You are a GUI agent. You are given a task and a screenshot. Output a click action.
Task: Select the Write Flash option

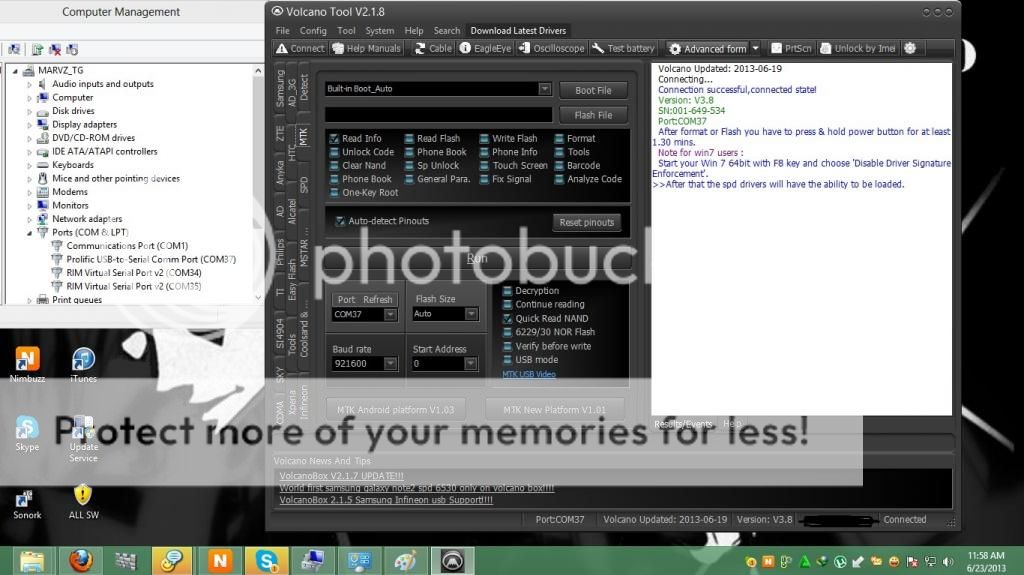(x=508, y=139)
